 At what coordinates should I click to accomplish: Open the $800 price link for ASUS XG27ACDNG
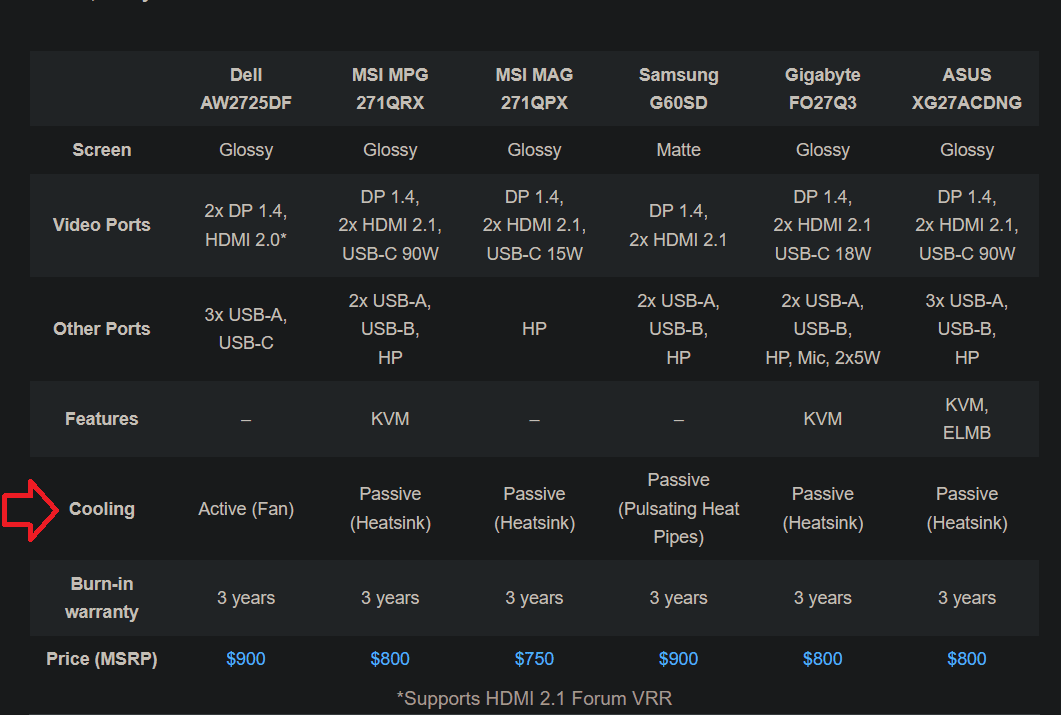(x=966, y=659)
